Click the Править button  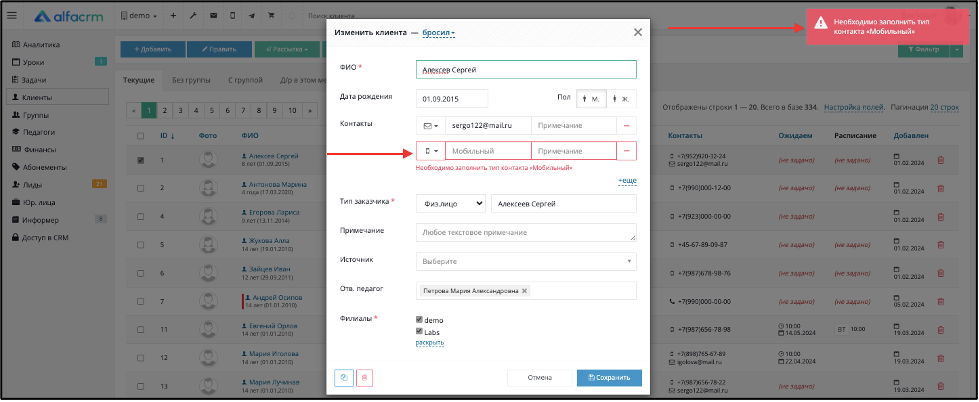pyautogui.click(x=219, y=49)
